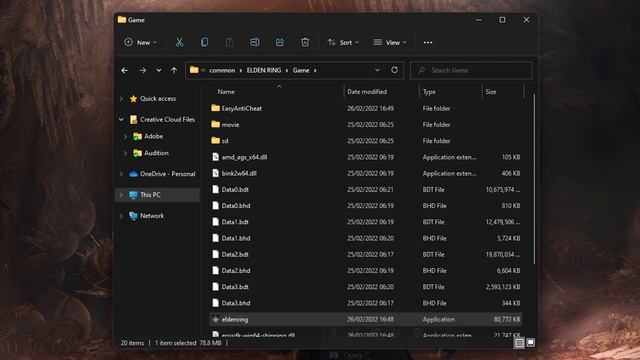Image resolution: width=640 pixels, height=360 pixels.
Task: Click the Cut scissors icon
Action: pyautogui.click(x=179, y=42)
